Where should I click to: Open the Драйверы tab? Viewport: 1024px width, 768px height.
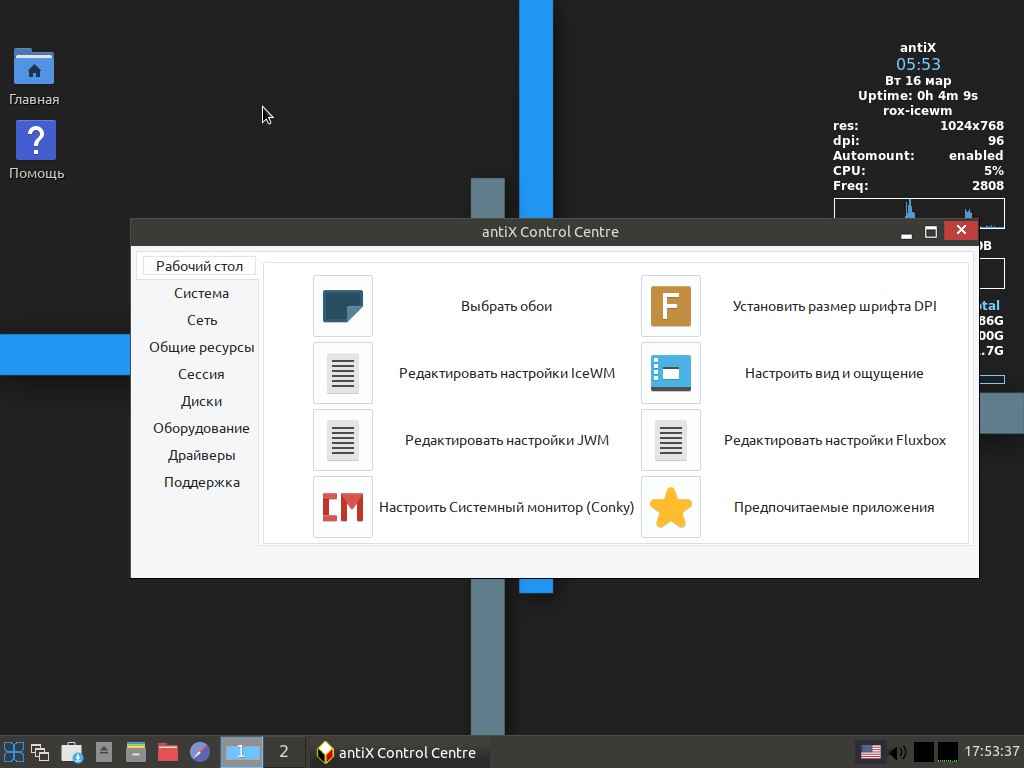point(201,455)
